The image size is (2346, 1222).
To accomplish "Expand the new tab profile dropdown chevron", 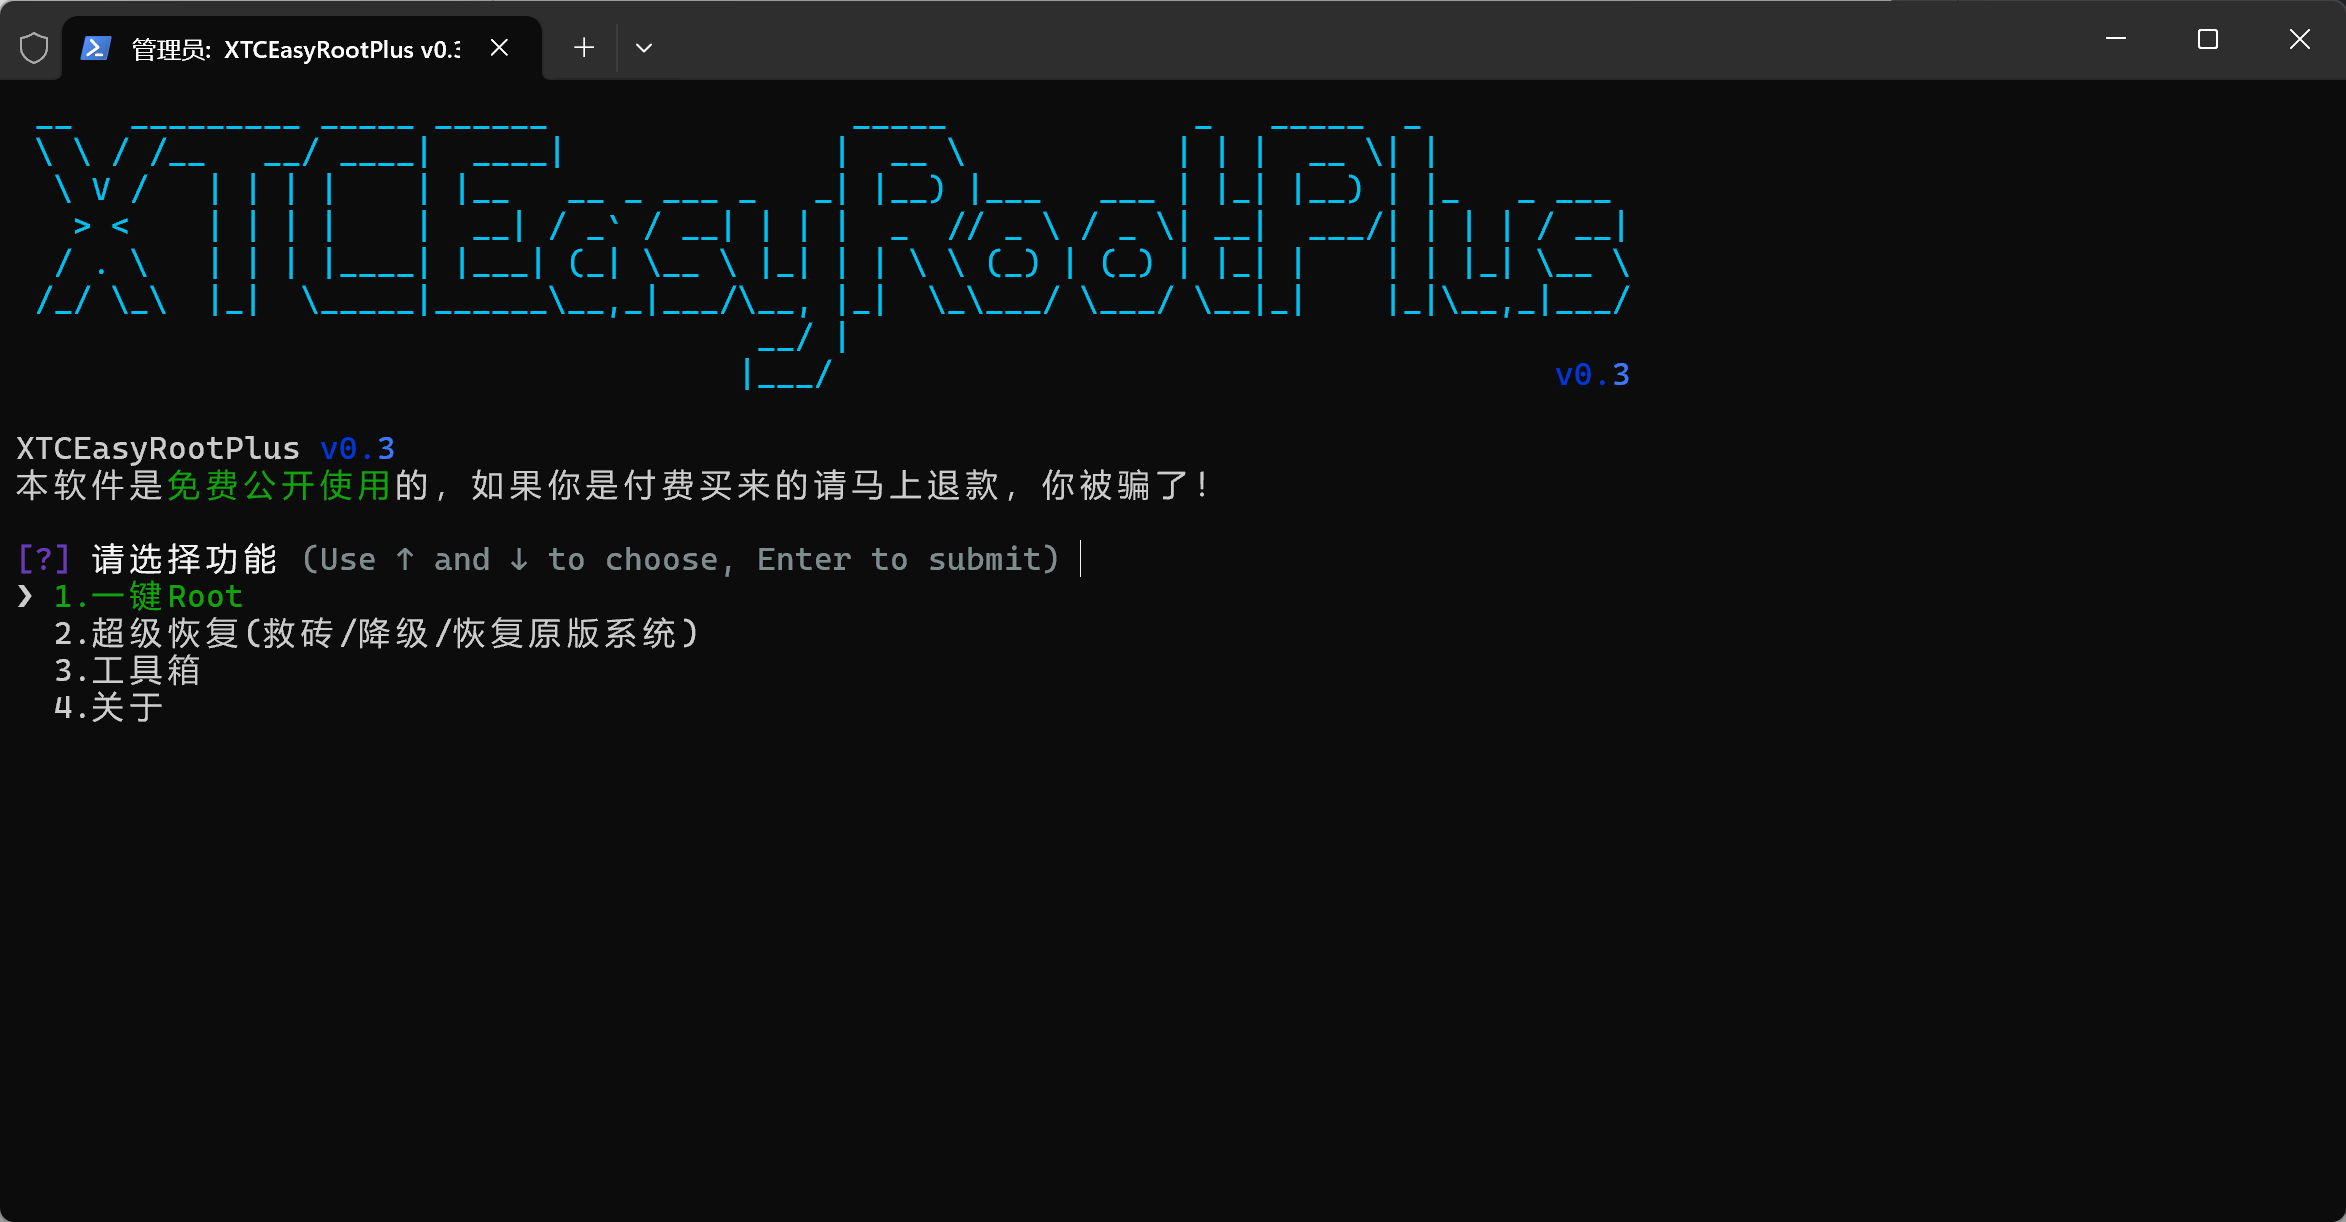I will click(644, 47).
